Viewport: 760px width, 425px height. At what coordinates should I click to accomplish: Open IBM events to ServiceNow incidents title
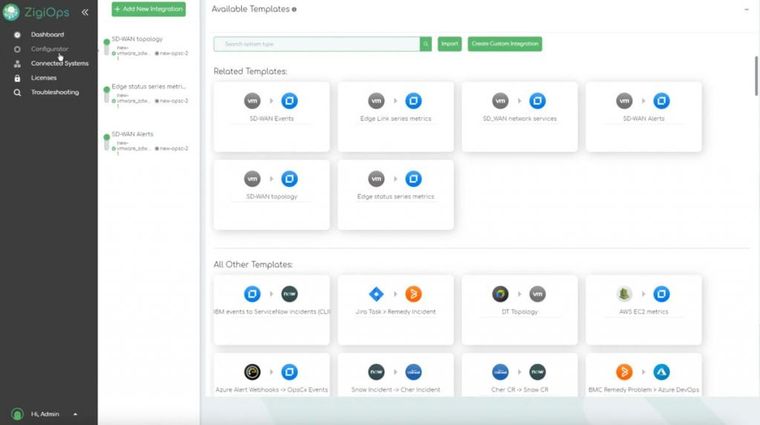coord(272,312)
